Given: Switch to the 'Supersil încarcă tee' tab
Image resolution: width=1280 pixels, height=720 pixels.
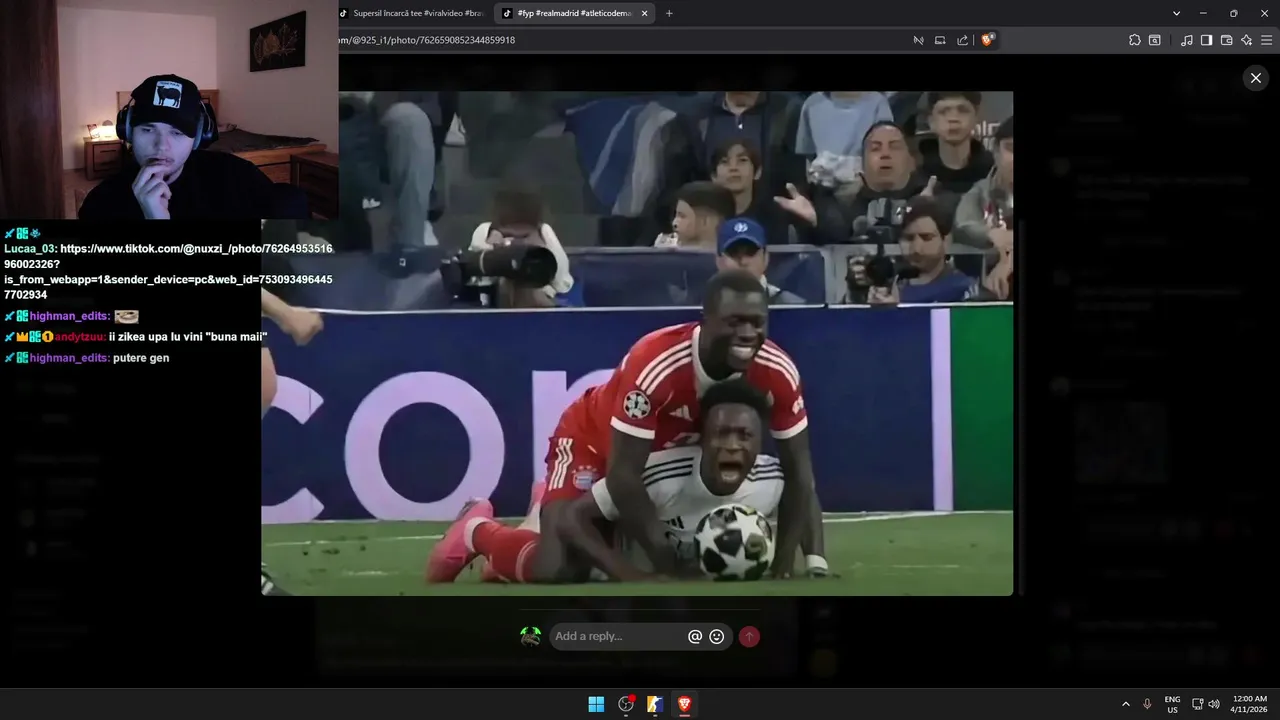Looking at the screenshot, I should click(x=411, y=13).
